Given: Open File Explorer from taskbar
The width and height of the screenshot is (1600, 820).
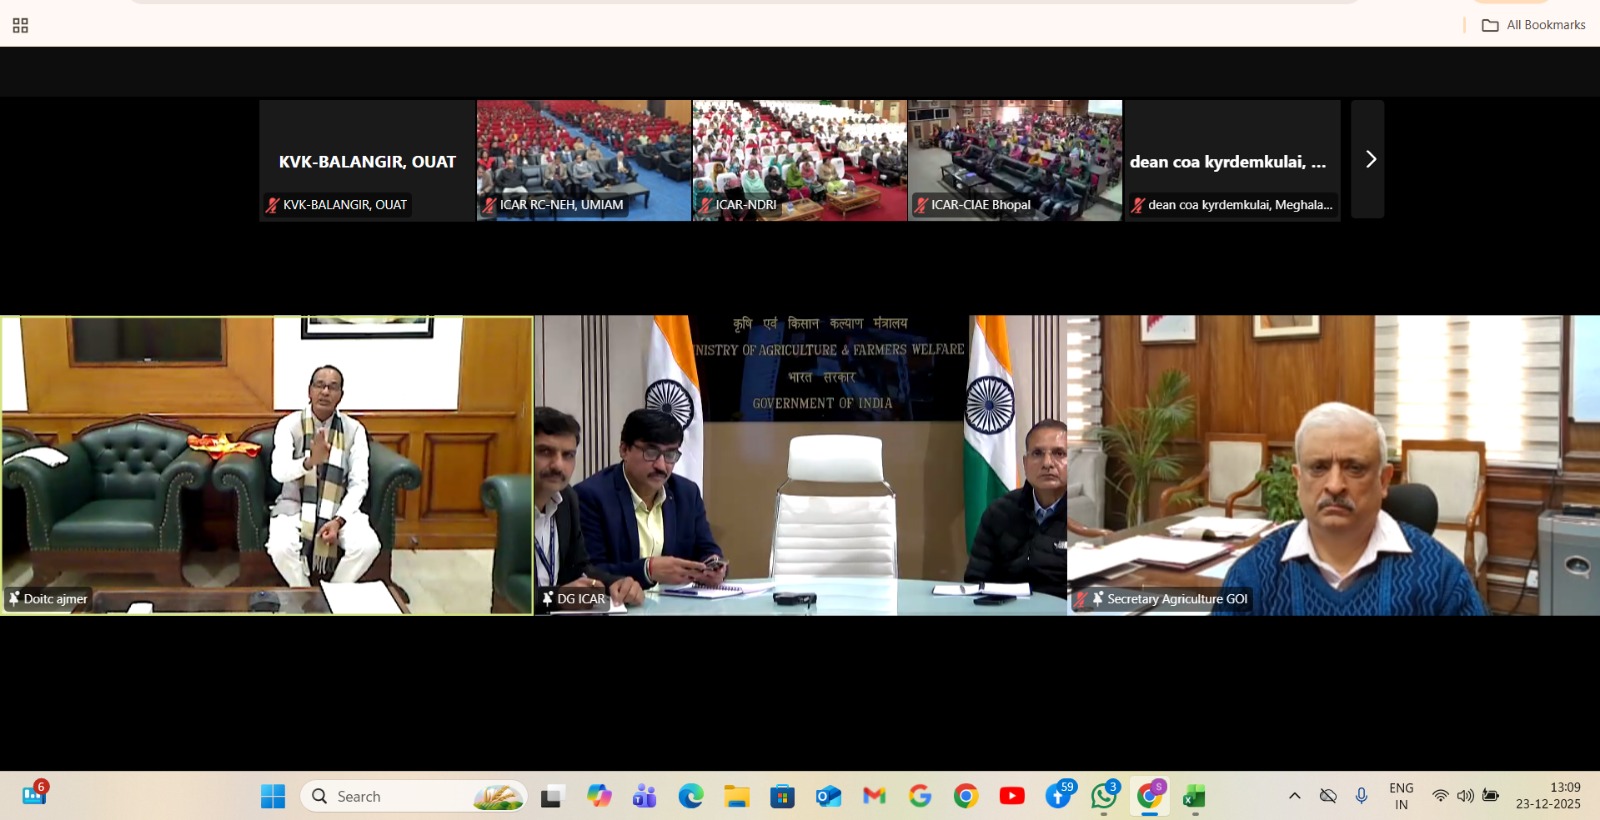Looking at the screenshot, I should point(737,796).
